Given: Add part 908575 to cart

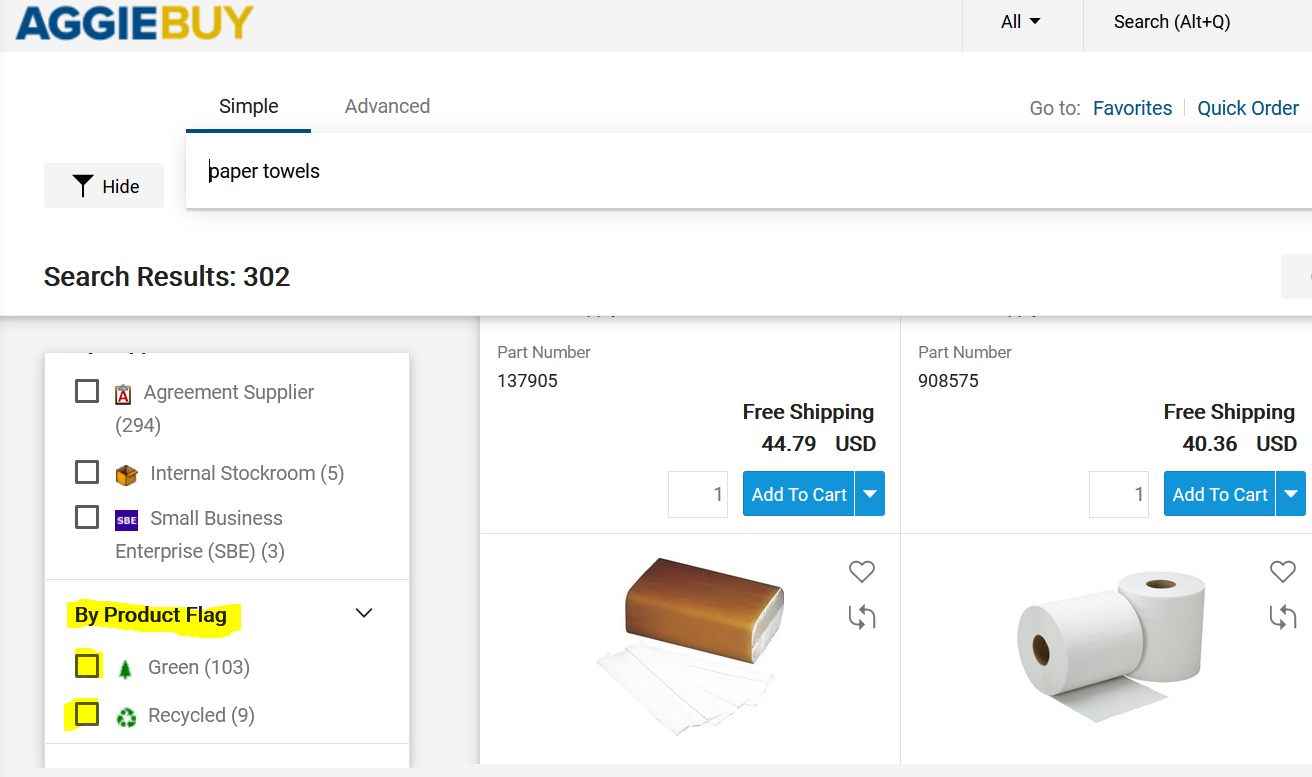Looking at the screenshot, I should tap(1220, 494).
